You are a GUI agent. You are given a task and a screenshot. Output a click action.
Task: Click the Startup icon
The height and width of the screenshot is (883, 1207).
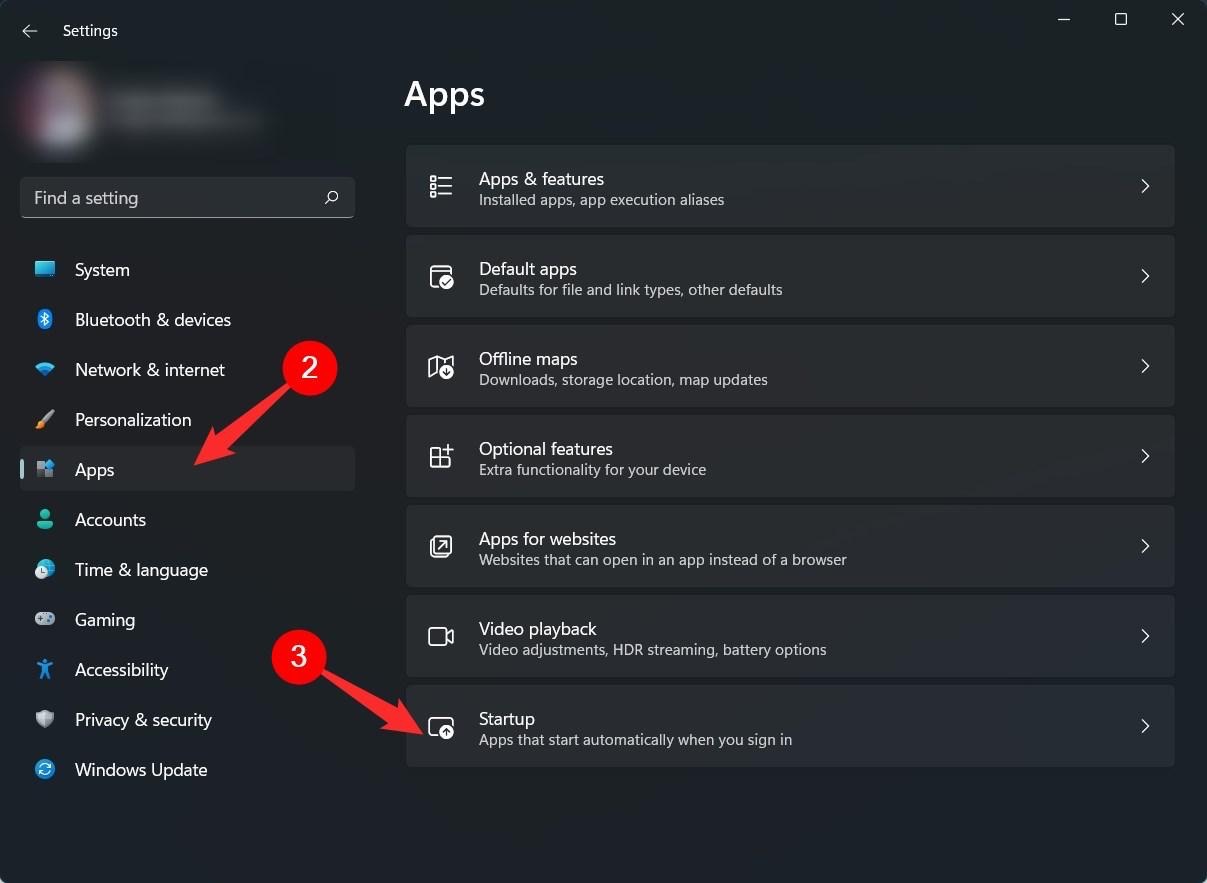pyautogui.click(x=441, y=728)
